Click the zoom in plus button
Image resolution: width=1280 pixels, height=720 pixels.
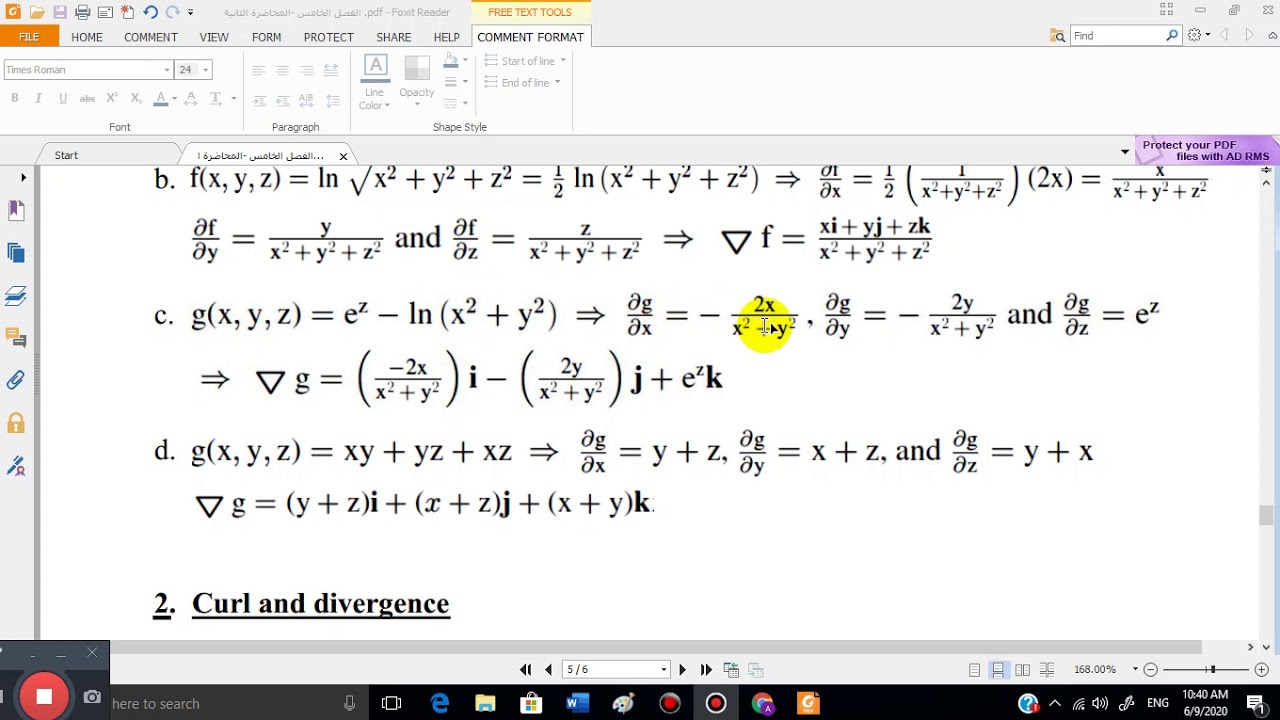(1261, 669)
